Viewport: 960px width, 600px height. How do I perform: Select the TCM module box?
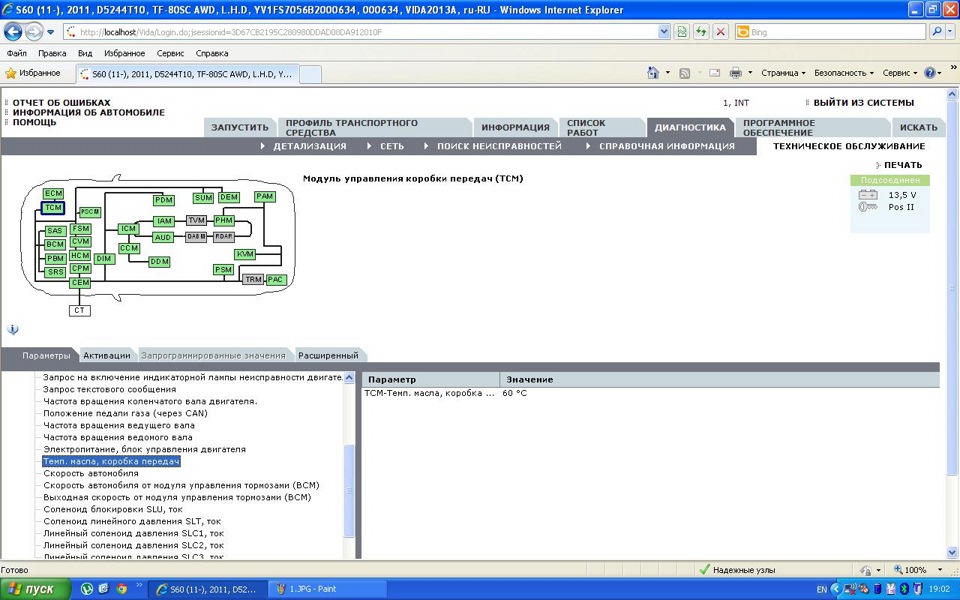click(53, 208)
